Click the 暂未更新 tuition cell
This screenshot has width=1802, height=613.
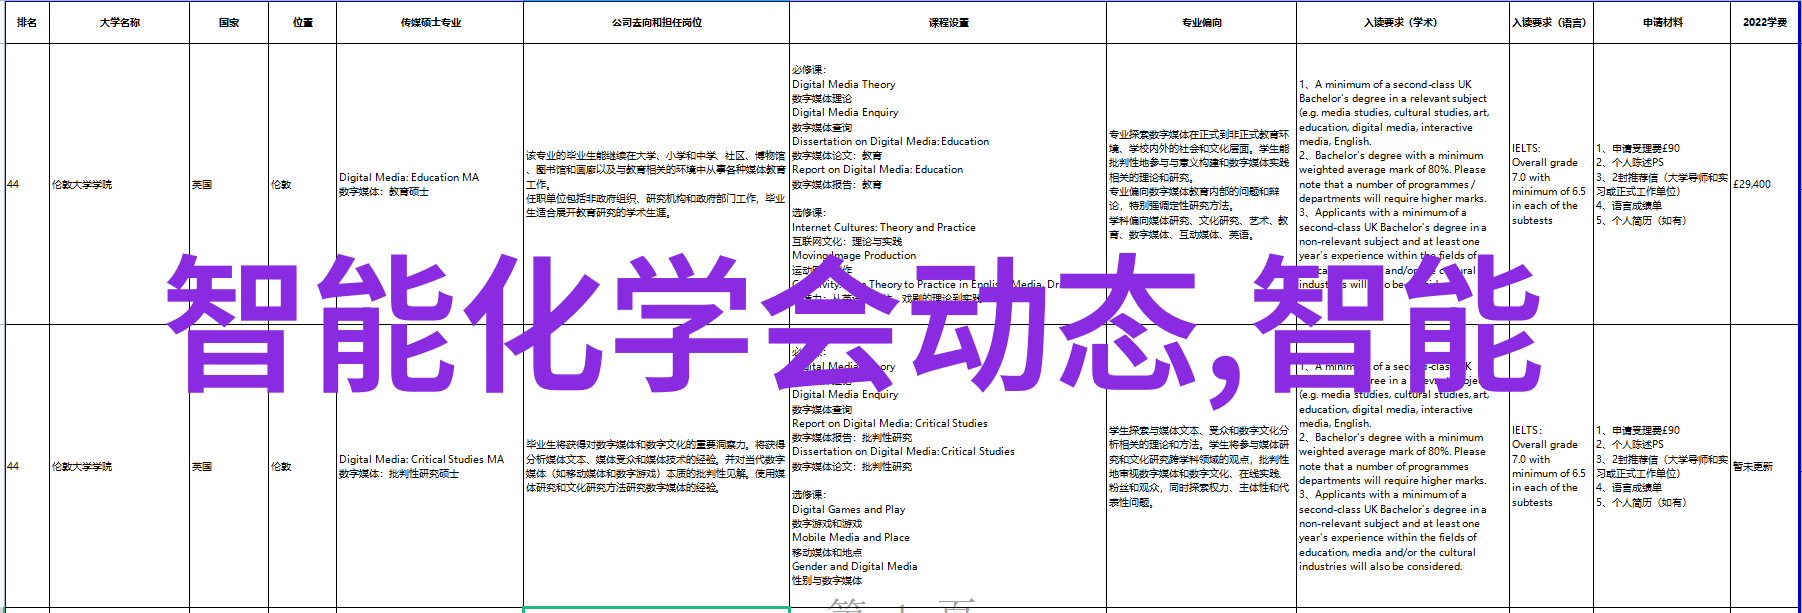pos(1764,466)
